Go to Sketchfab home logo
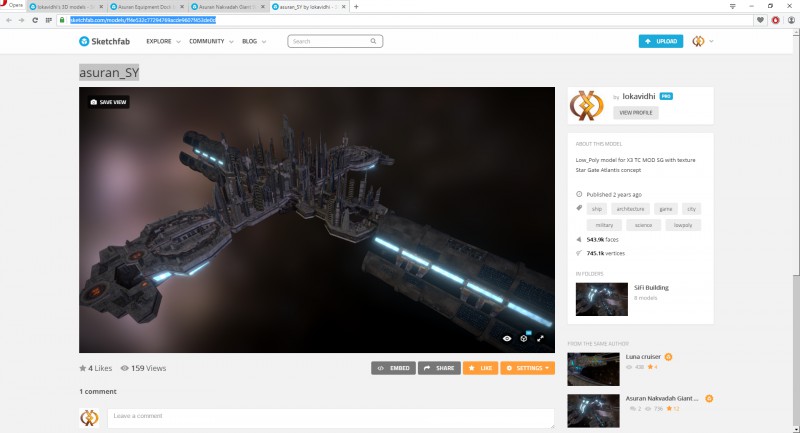800x433 pixels. 105,41
